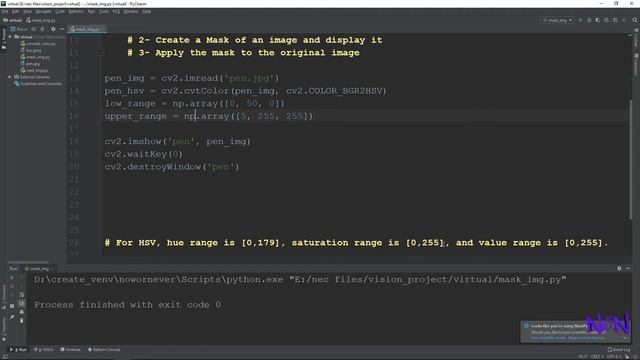Viewport: 640px width, 360px height.
Task: Open the Help menu
Action: pyautogui.click(x=147, y=11)
